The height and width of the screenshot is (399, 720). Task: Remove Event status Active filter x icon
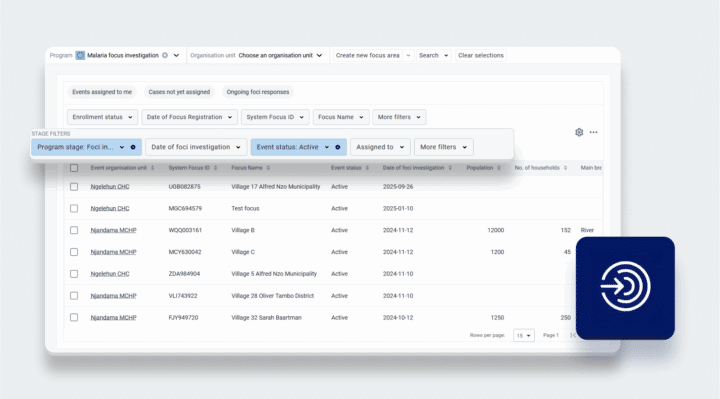pos(338,147)
